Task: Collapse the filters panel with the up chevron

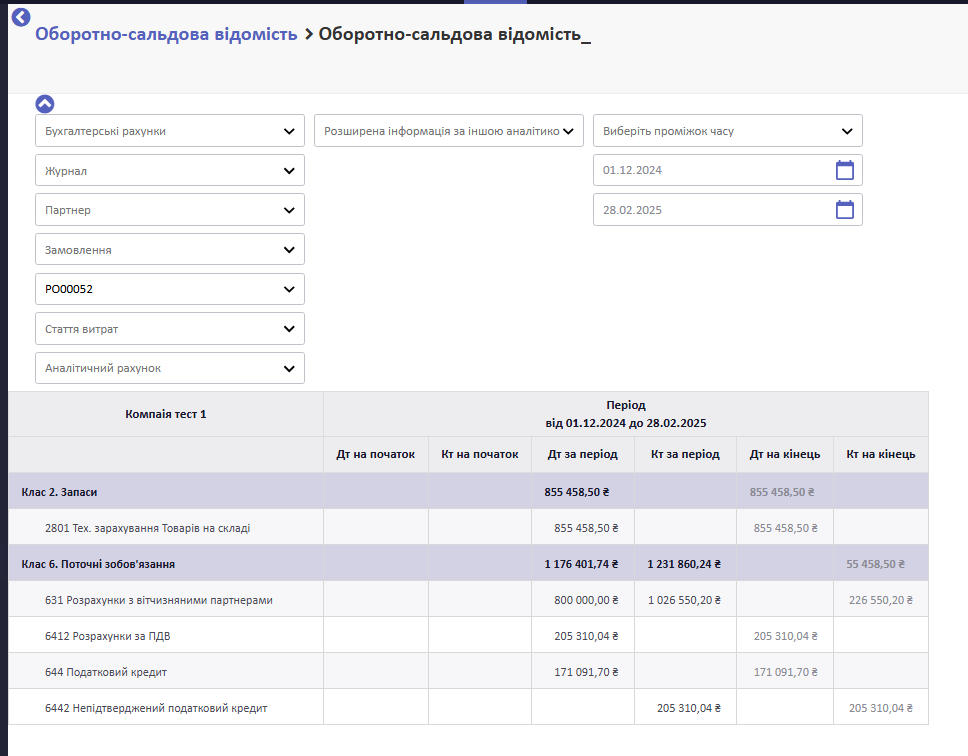Action: 44,104
